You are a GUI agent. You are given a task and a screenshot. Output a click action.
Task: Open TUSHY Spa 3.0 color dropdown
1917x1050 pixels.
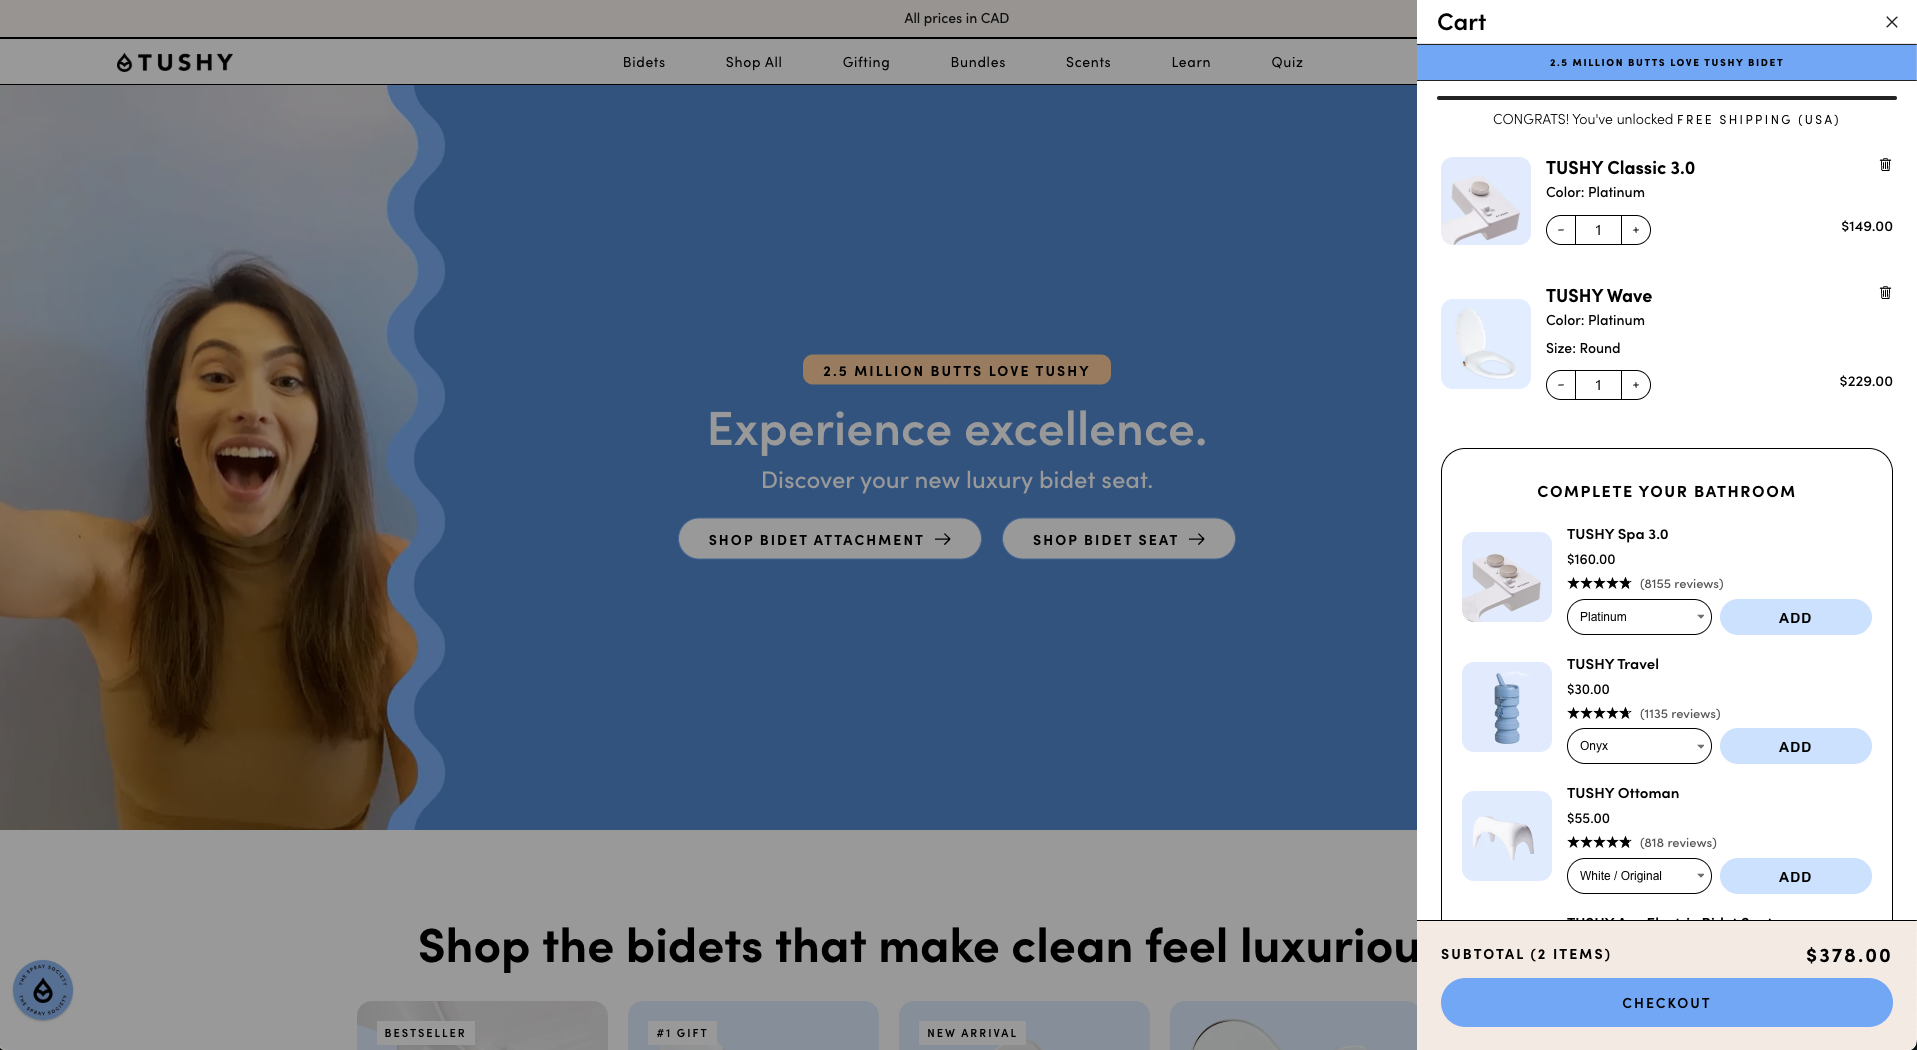tap(1639, 617)
